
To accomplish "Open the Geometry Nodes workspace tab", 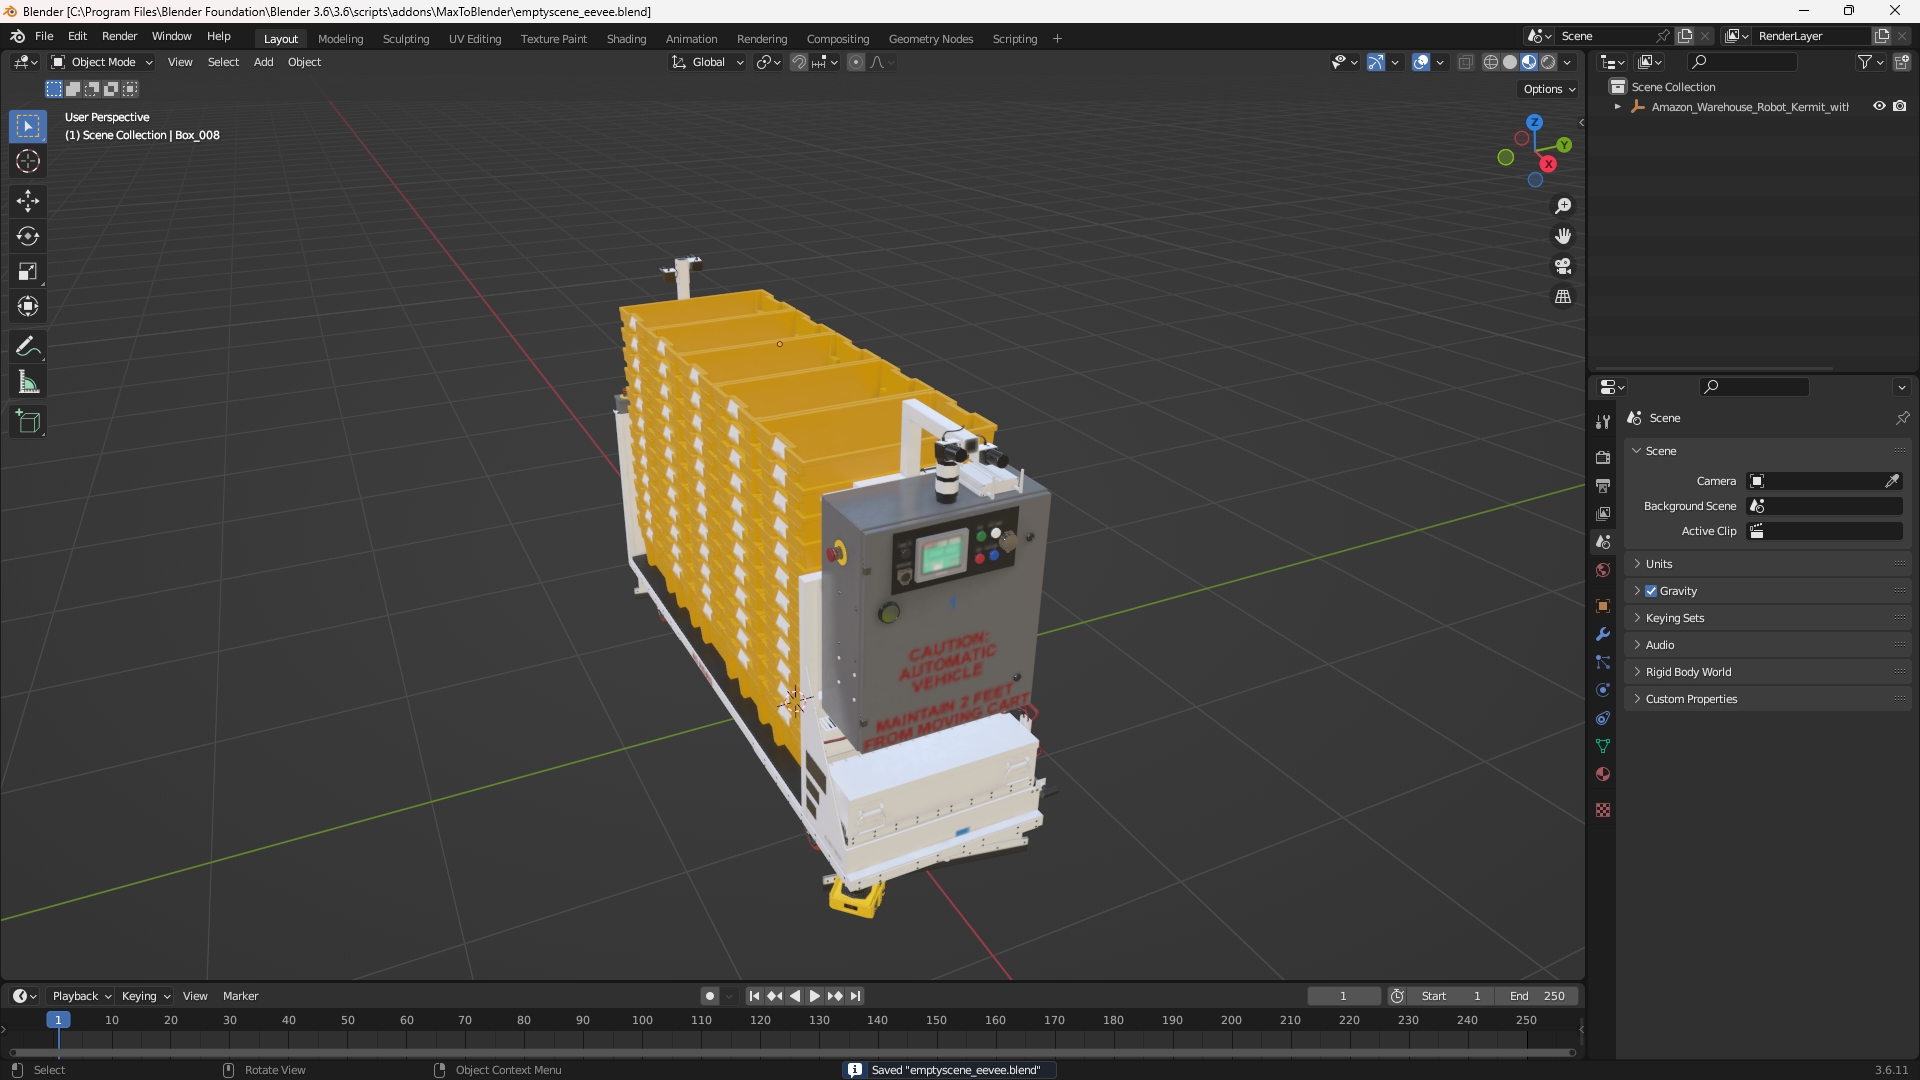I will [x=930, y=39].
